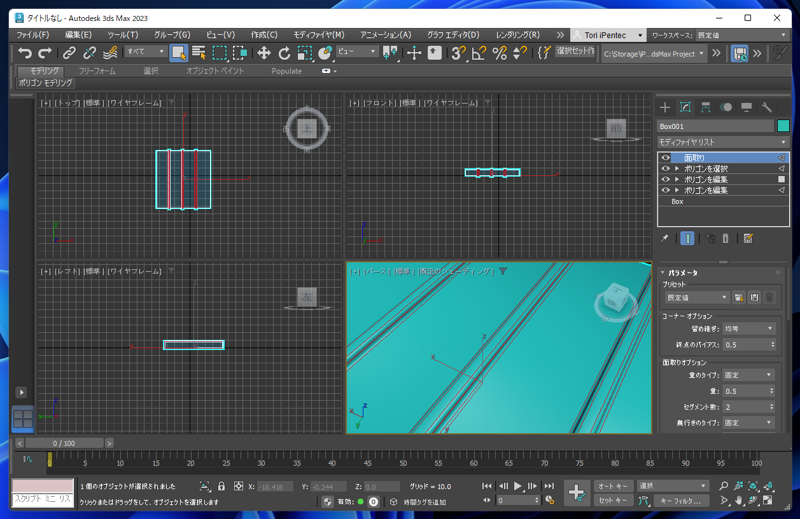
Task: Open the selection filter すべて dropdown
Action: pos(145,52)
